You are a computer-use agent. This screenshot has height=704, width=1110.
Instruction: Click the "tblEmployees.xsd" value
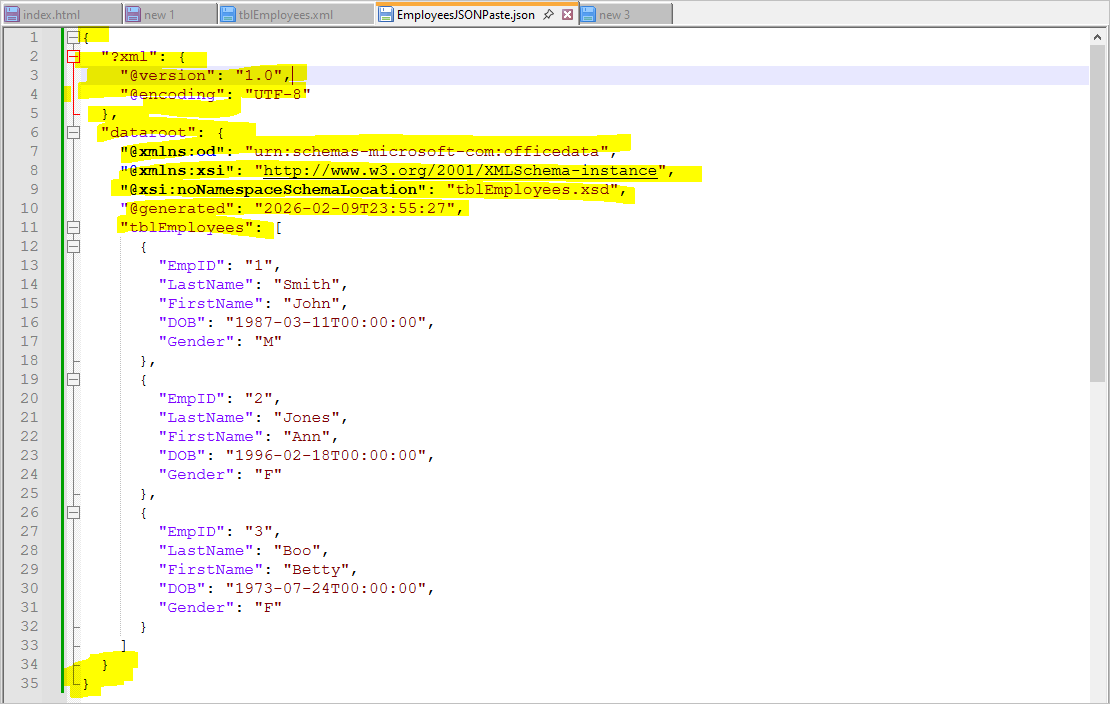532,190
